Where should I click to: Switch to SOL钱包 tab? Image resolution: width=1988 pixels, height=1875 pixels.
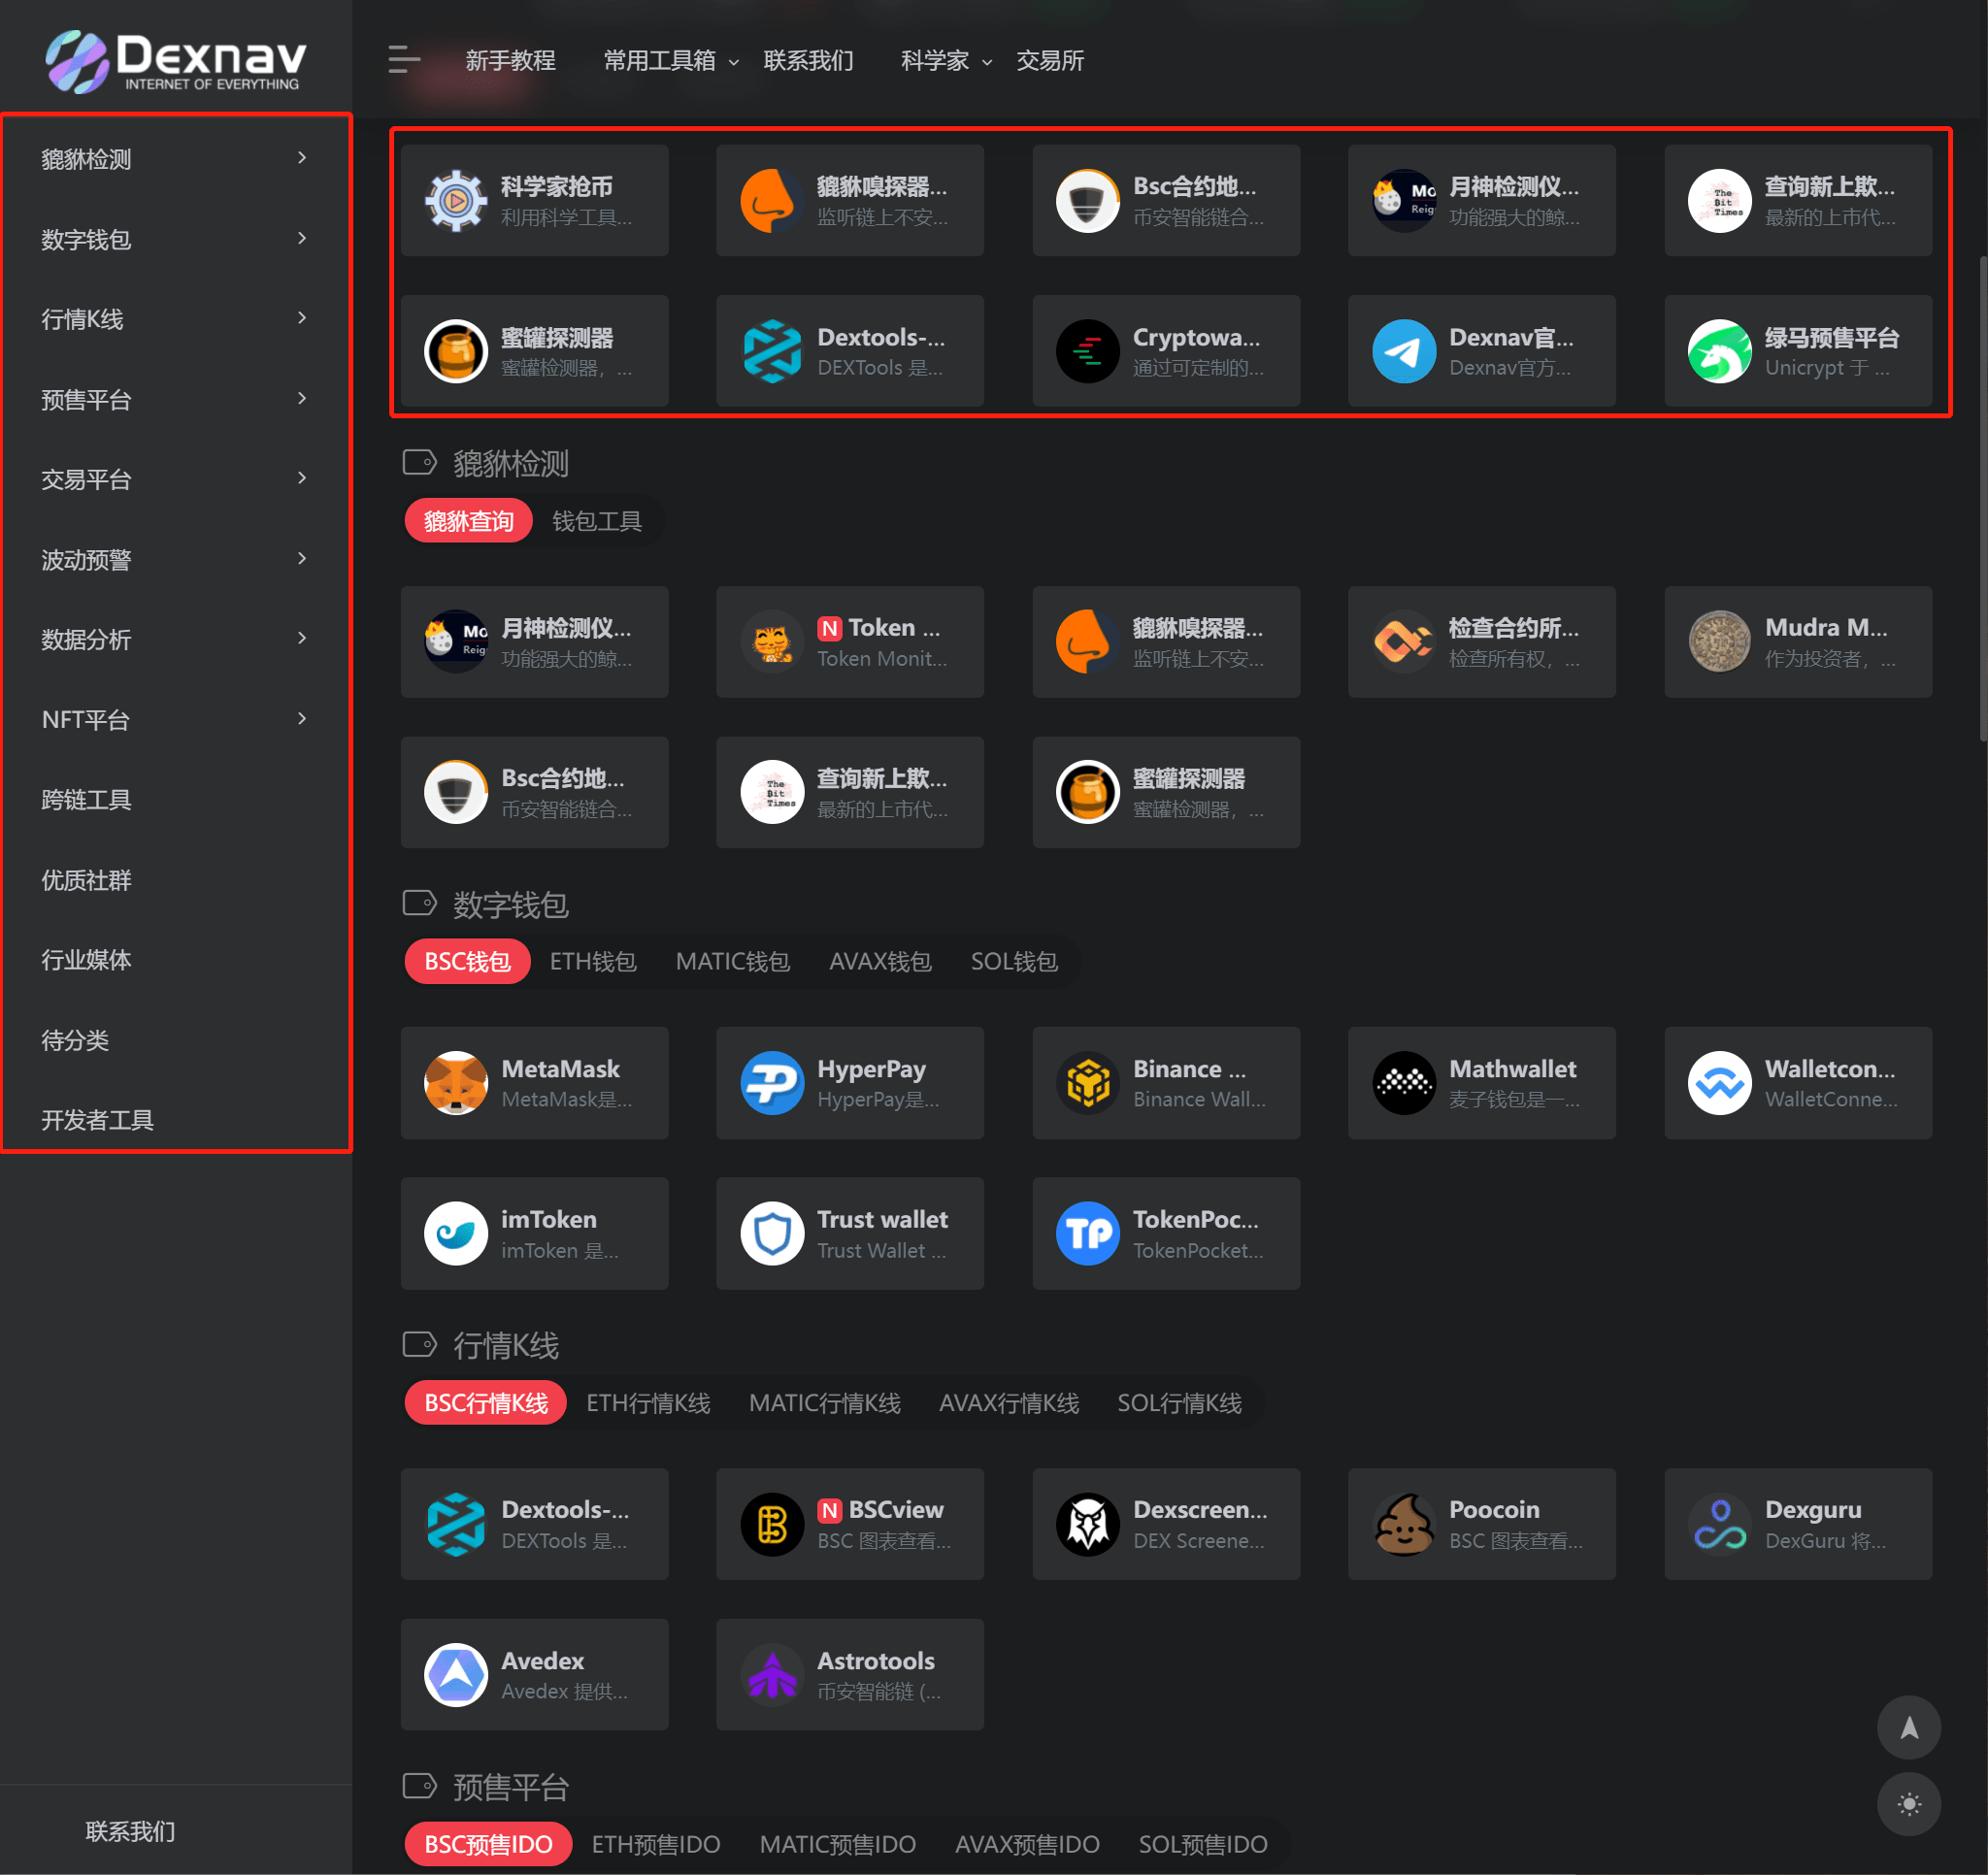(x=1014, y=962)
